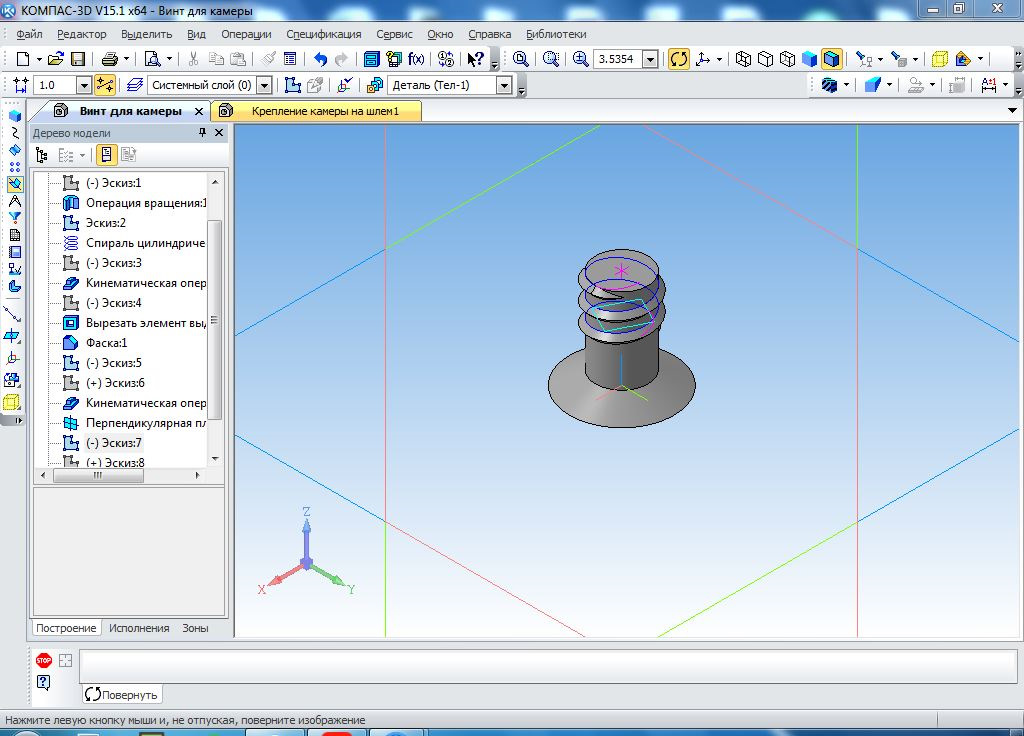Create a new document with the New icon

(x=23, y=59)
